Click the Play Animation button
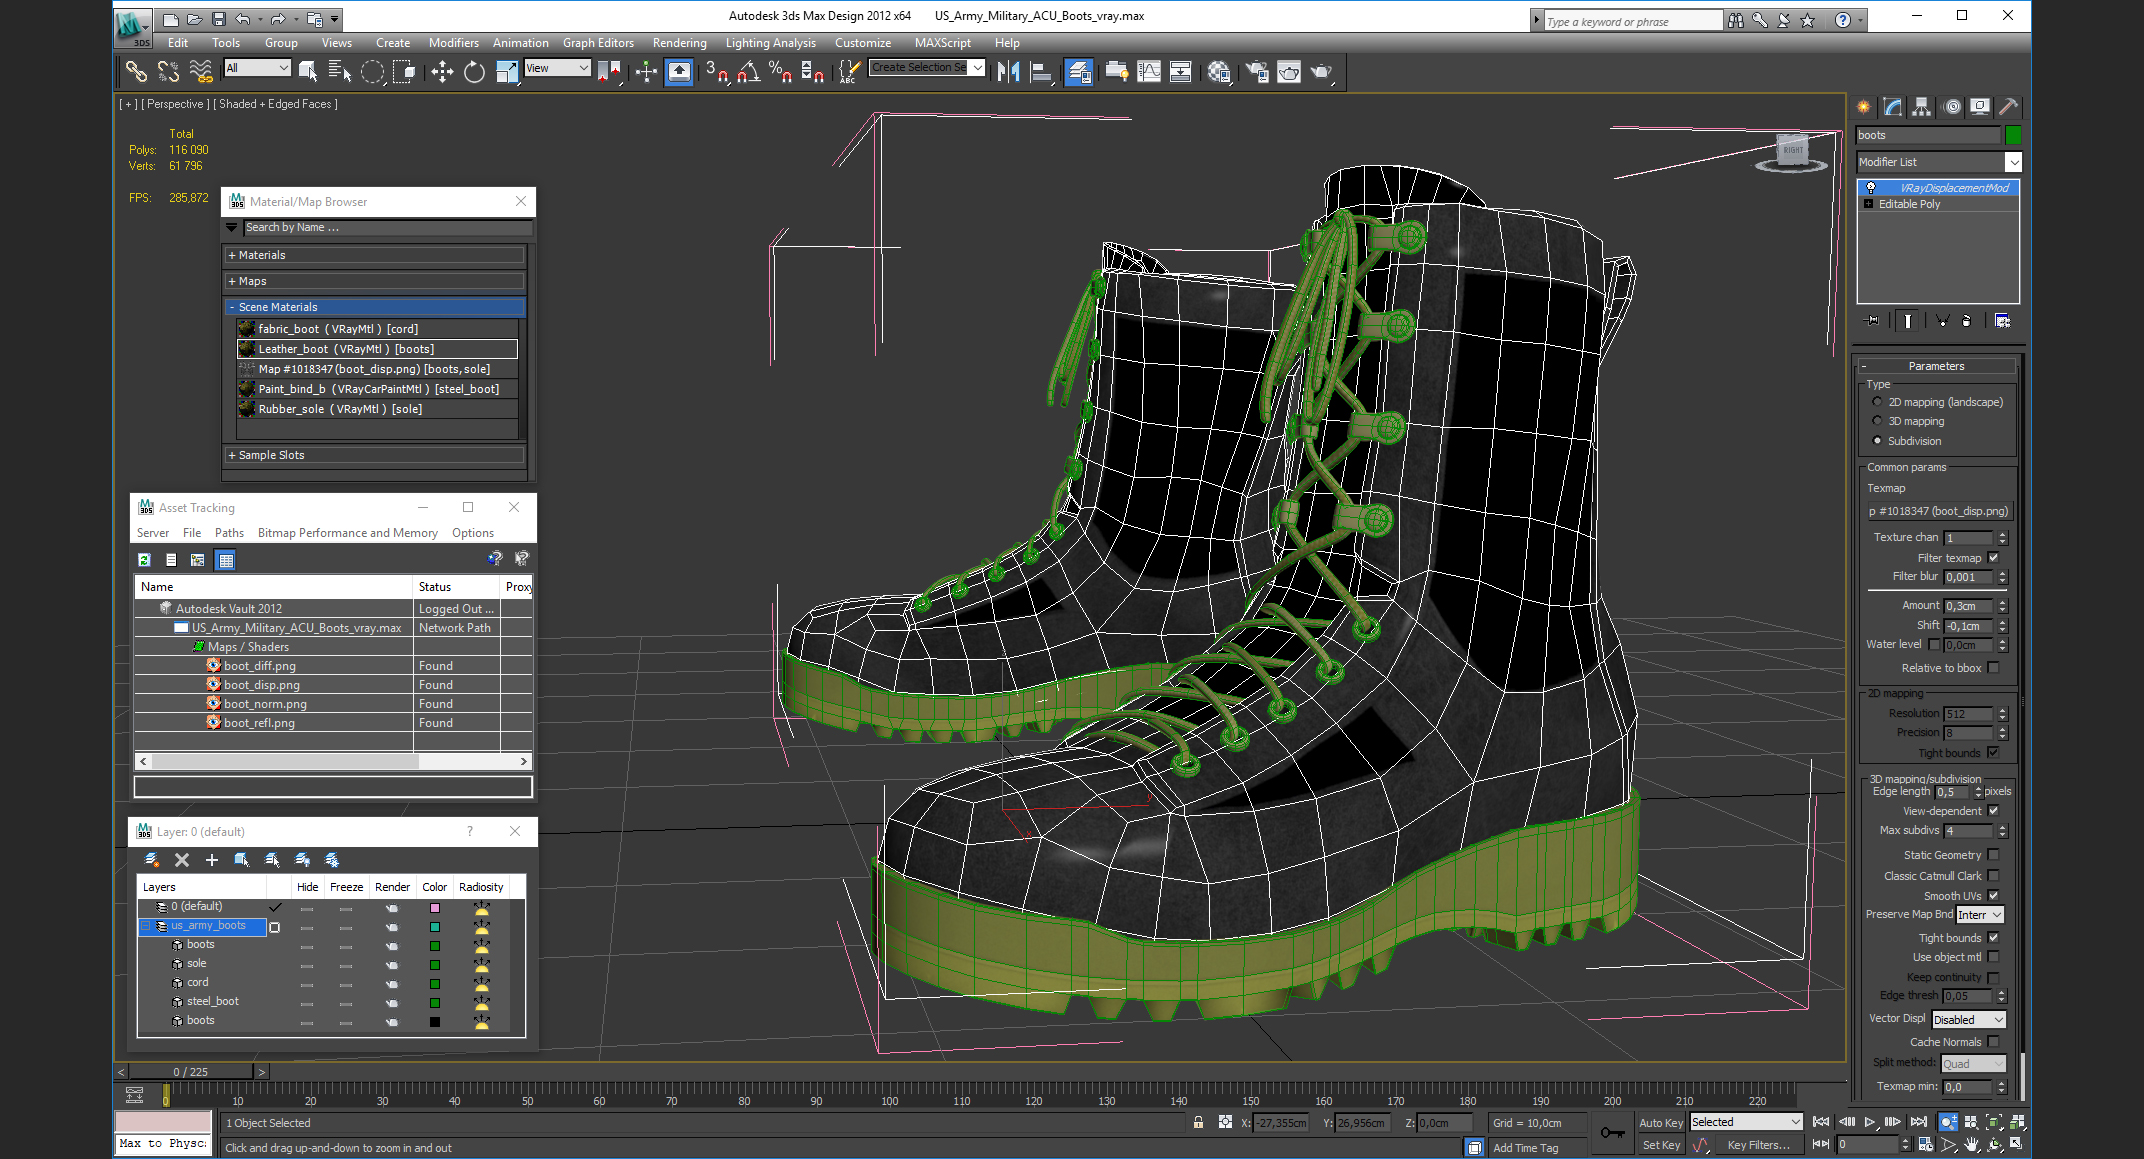The height and width of the screenshot is (1159, 2144). coord(1869,1122)
